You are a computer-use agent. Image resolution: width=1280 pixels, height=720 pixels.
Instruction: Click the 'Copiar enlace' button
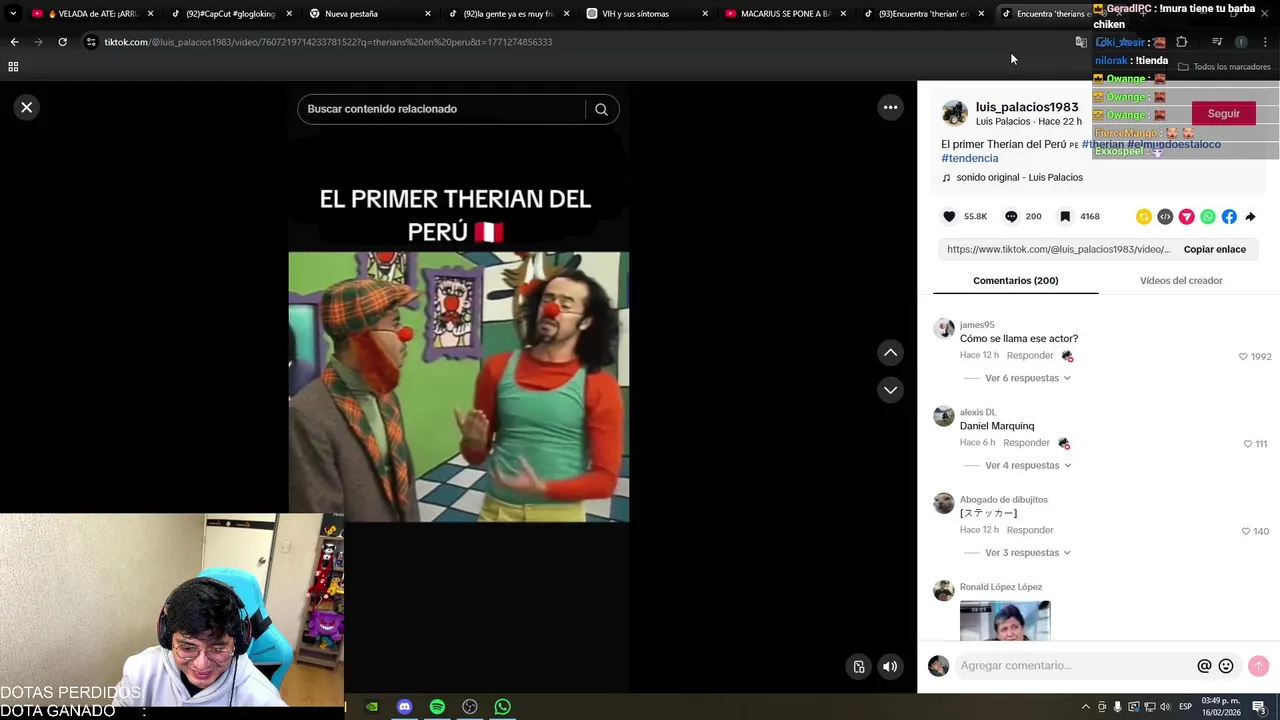click(1214, 249)
